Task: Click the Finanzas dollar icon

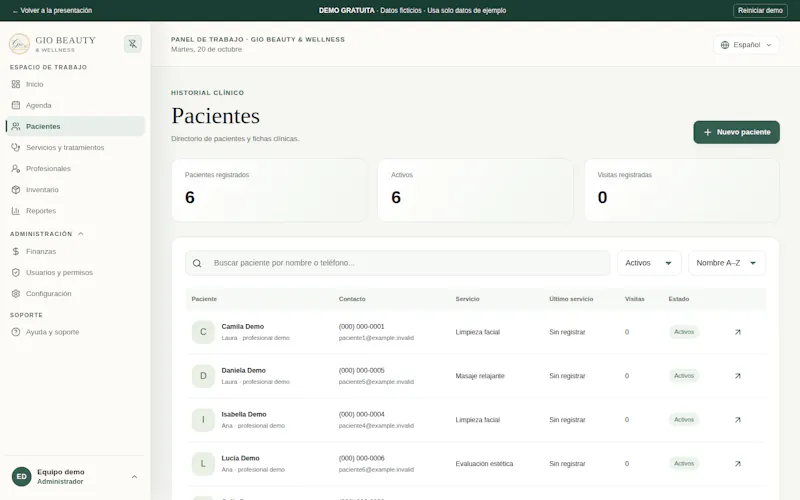Action: click(16, 252)
